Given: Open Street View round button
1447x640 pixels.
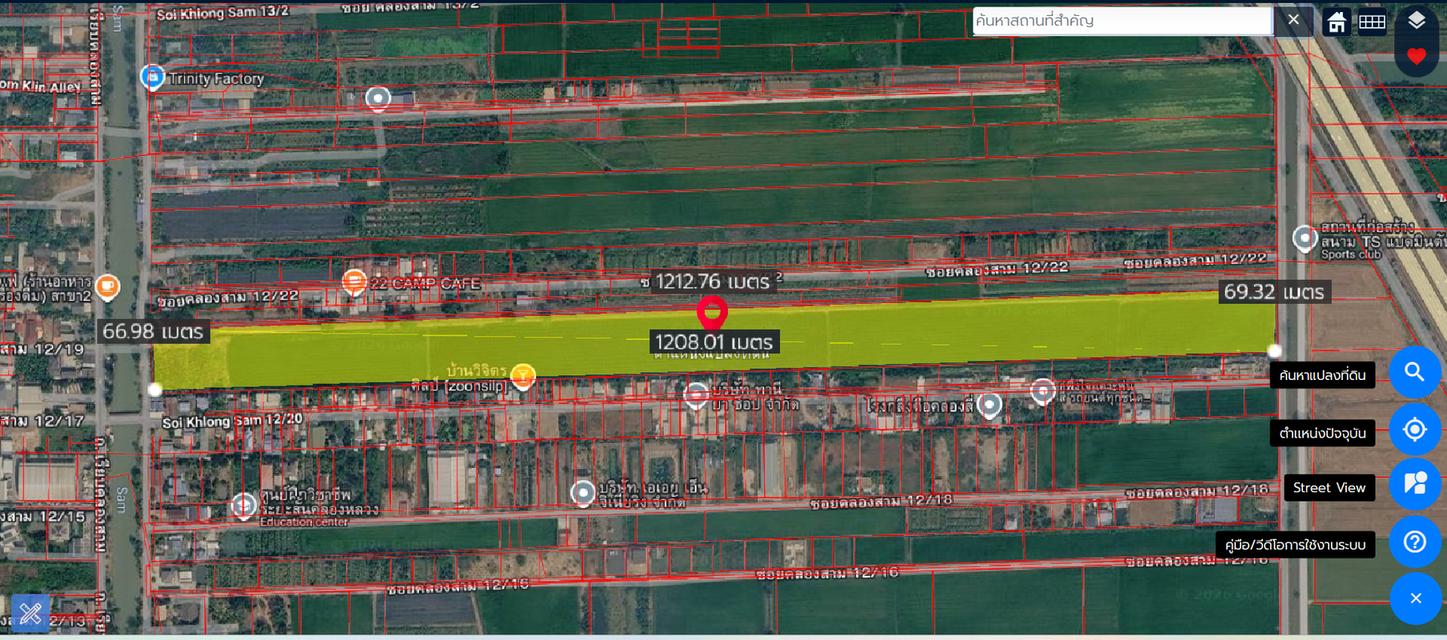Looking at the screenshot, I should 1415,484.
